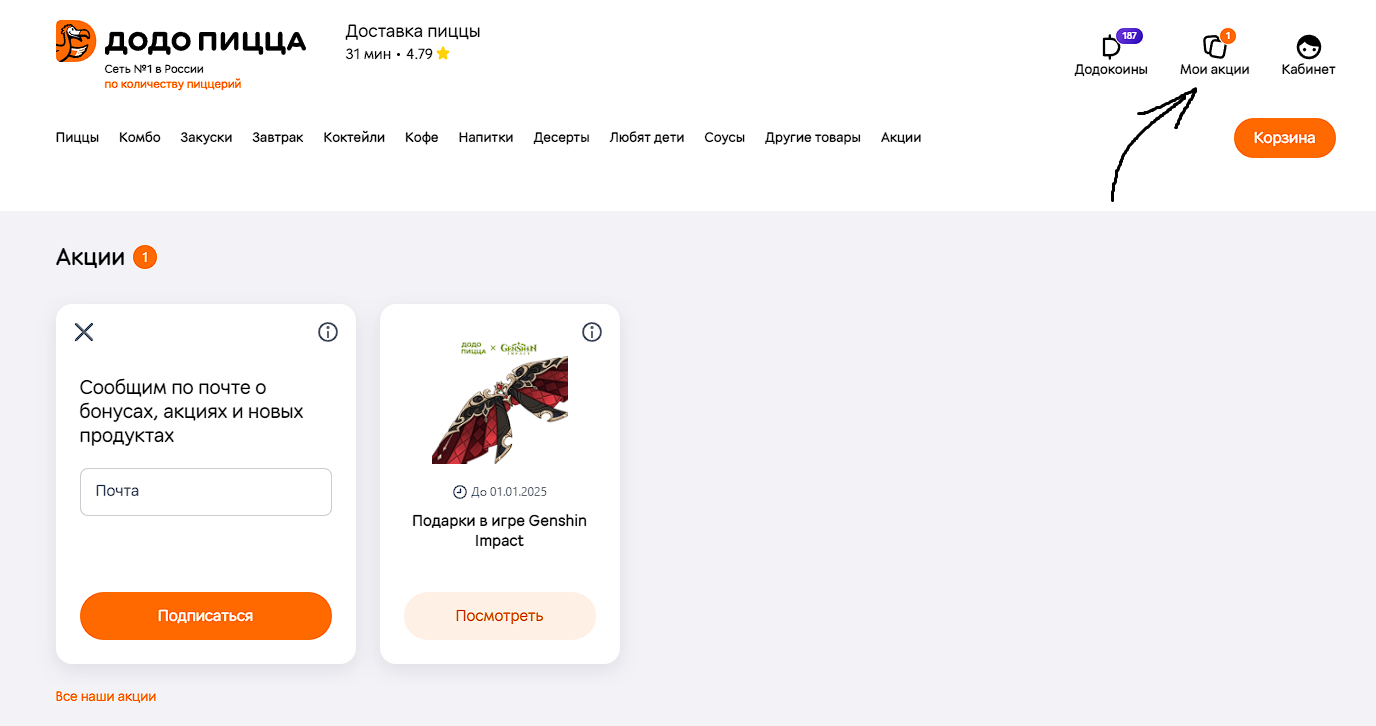Image resolution: width=1376 pixels, height=726 pixels.
Task: Open the Акции item in navigation
Action: [x=901, y=138]
